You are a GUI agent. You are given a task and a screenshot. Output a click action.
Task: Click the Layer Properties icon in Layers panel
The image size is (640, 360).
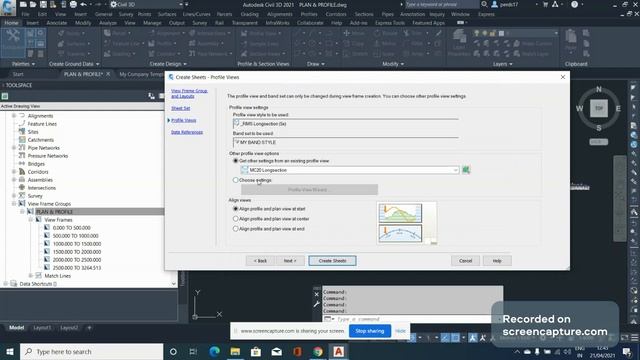(x=459, y=42)
